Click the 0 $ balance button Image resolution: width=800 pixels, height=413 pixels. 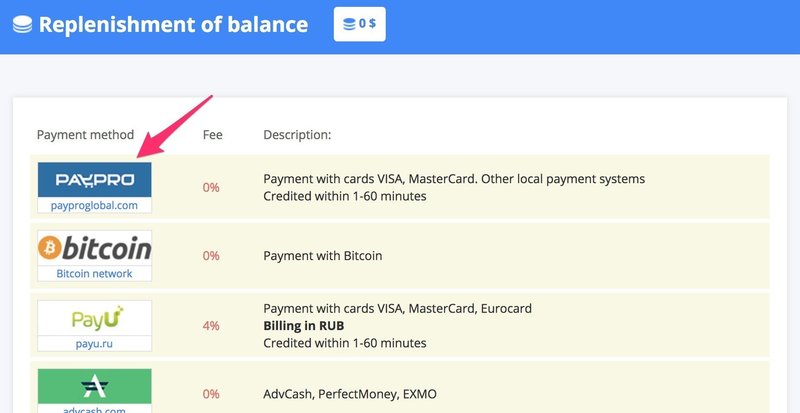359,24
